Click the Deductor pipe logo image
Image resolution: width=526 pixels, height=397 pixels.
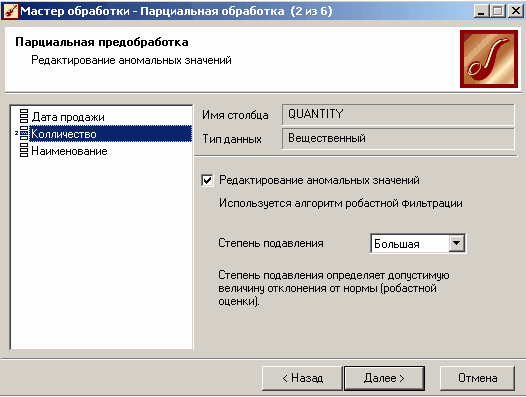pos(489,59)
